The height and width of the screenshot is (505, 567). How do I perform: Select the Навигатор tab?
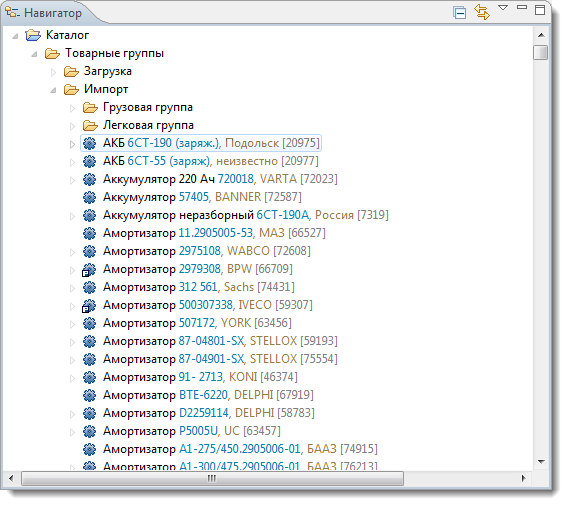tap(44, 13)
